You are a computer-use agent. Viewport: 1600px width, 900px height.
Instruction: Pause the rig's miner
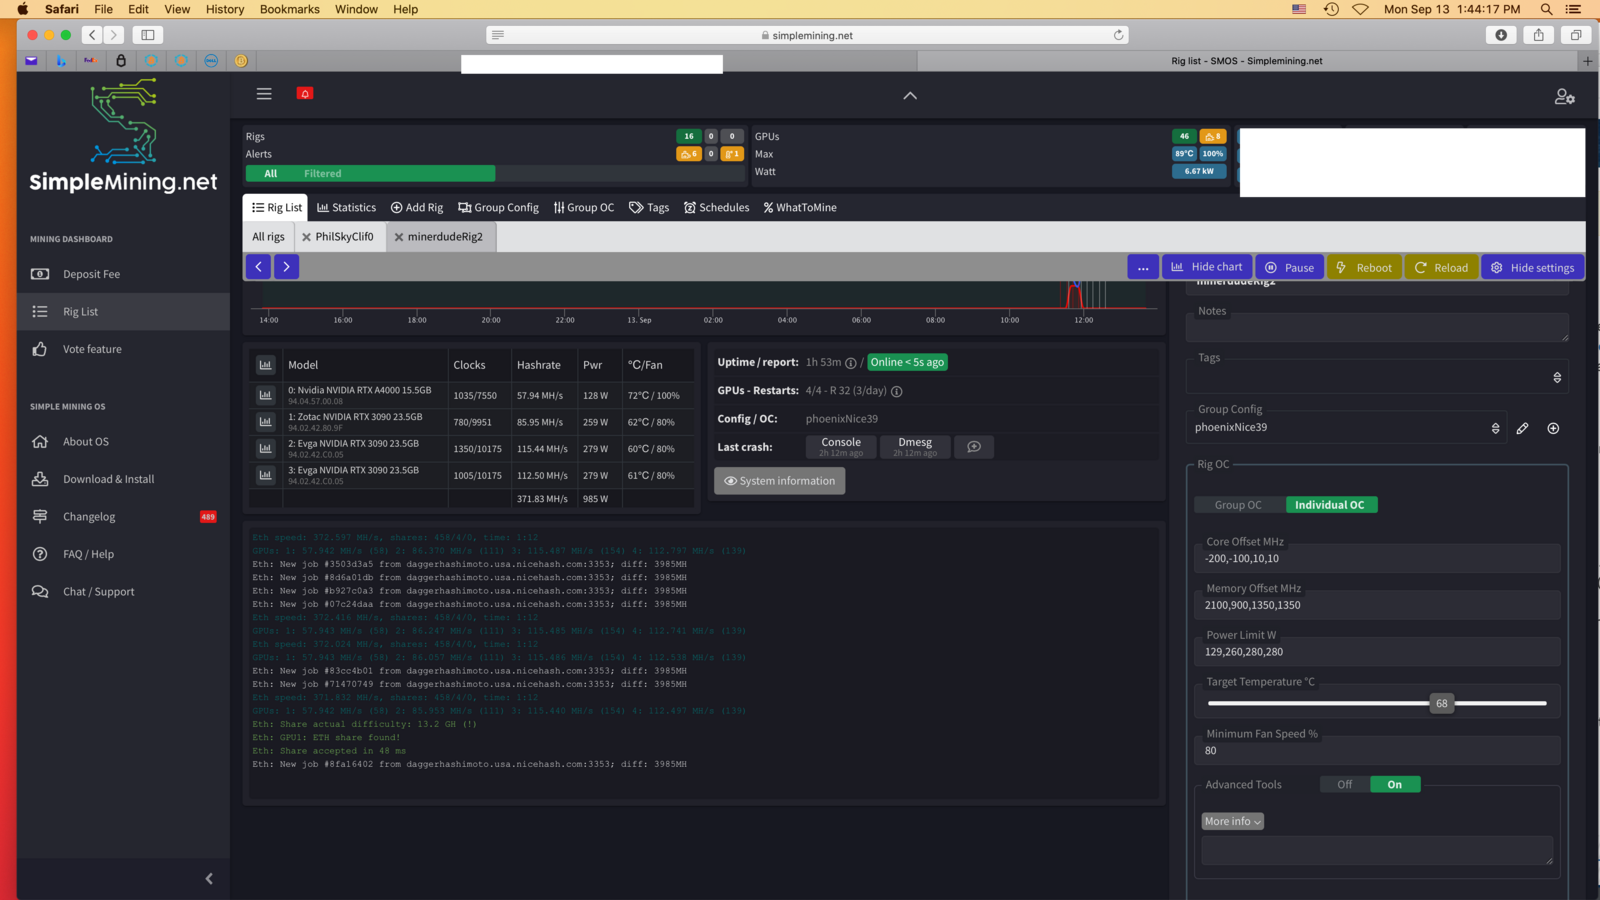[1290, 268]
